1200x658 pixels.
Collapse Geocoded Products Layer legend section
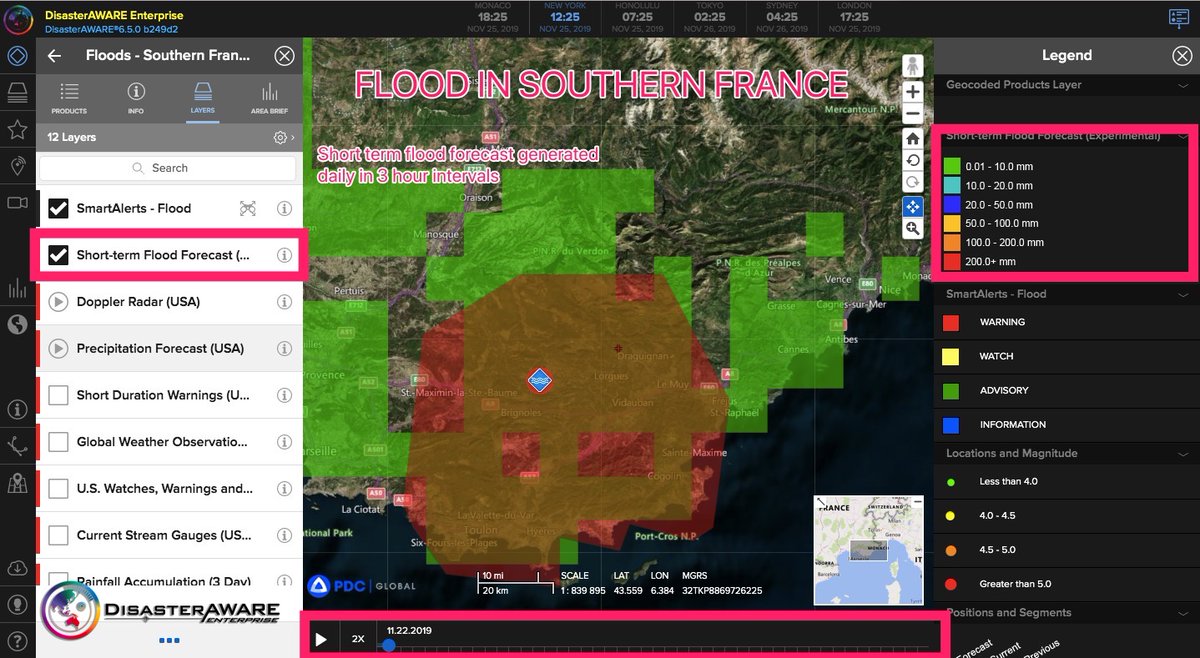[x=1182, y=85]
